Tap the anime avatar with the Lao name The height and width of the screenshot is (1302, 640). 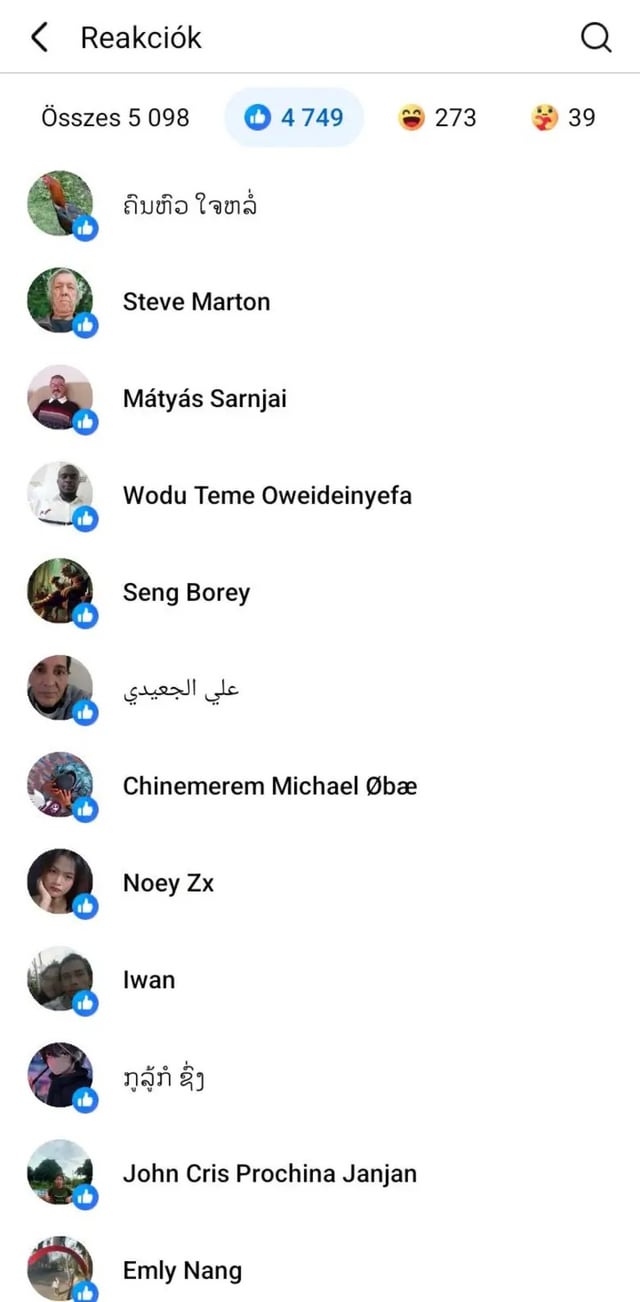60,1076
